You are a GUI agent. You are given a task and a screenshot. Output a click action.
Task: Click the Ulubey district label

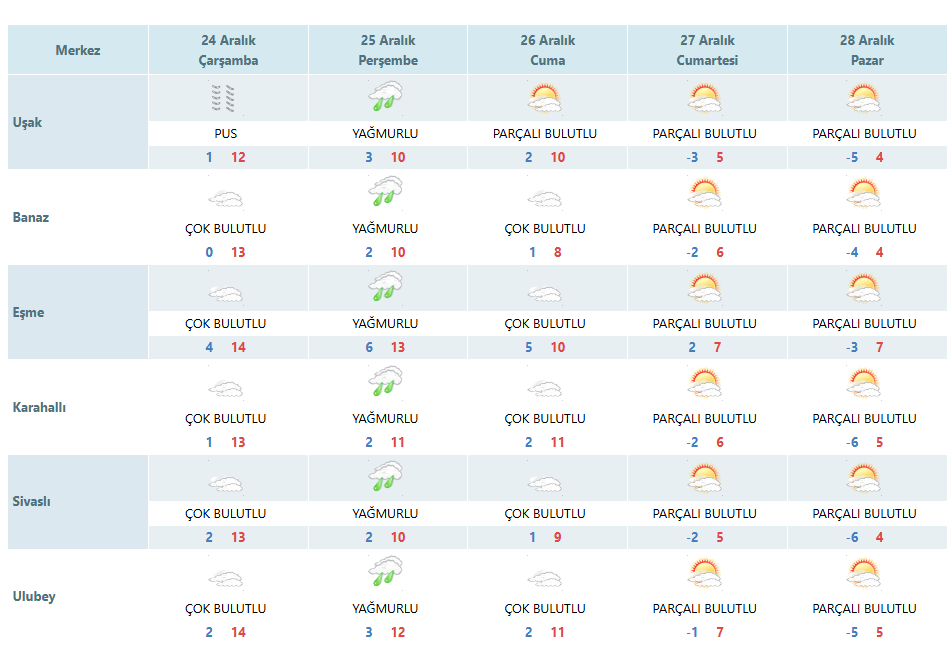(34, 596)
